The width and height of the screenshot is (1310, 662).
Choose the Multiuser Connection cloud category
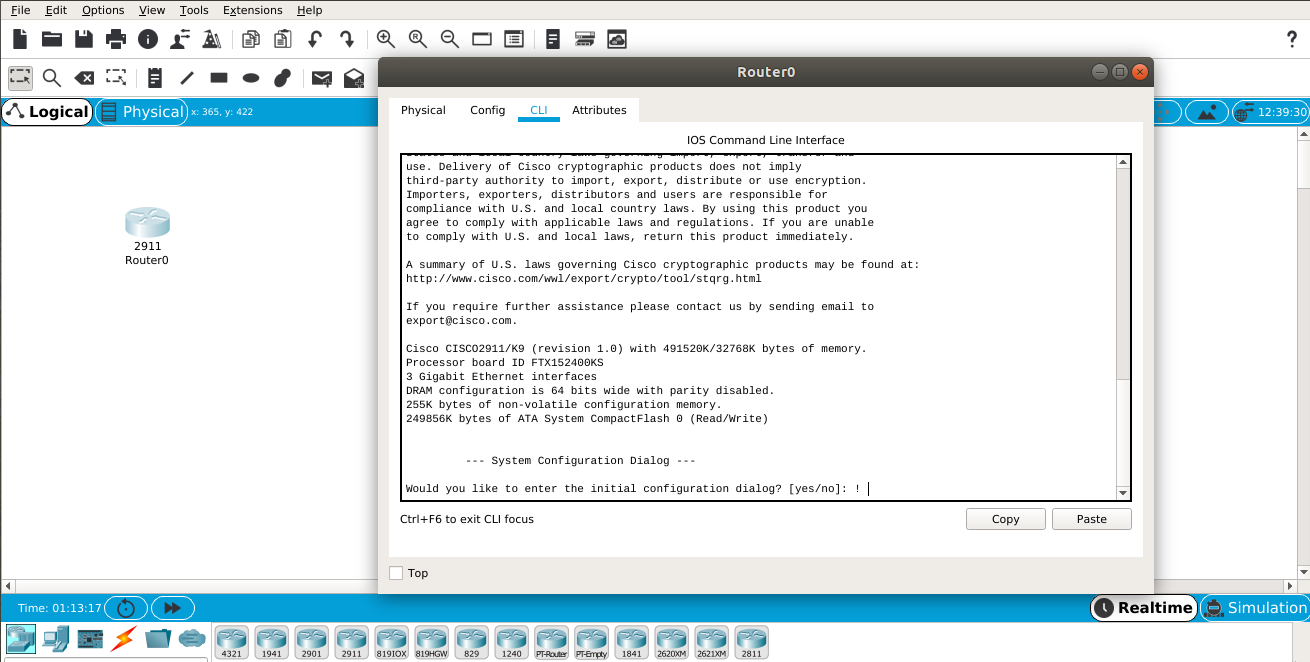tap(192, 638)
